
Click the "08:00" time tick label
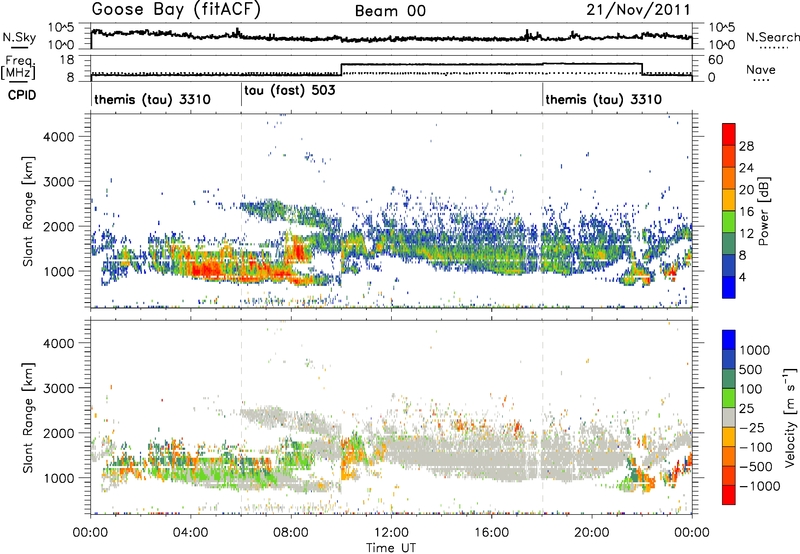(290, 533)
